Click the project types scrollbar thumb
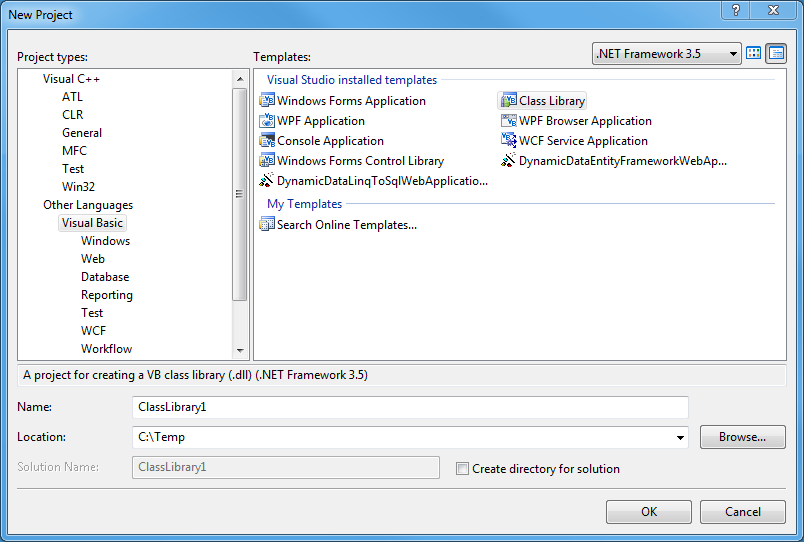 point(239,194)
